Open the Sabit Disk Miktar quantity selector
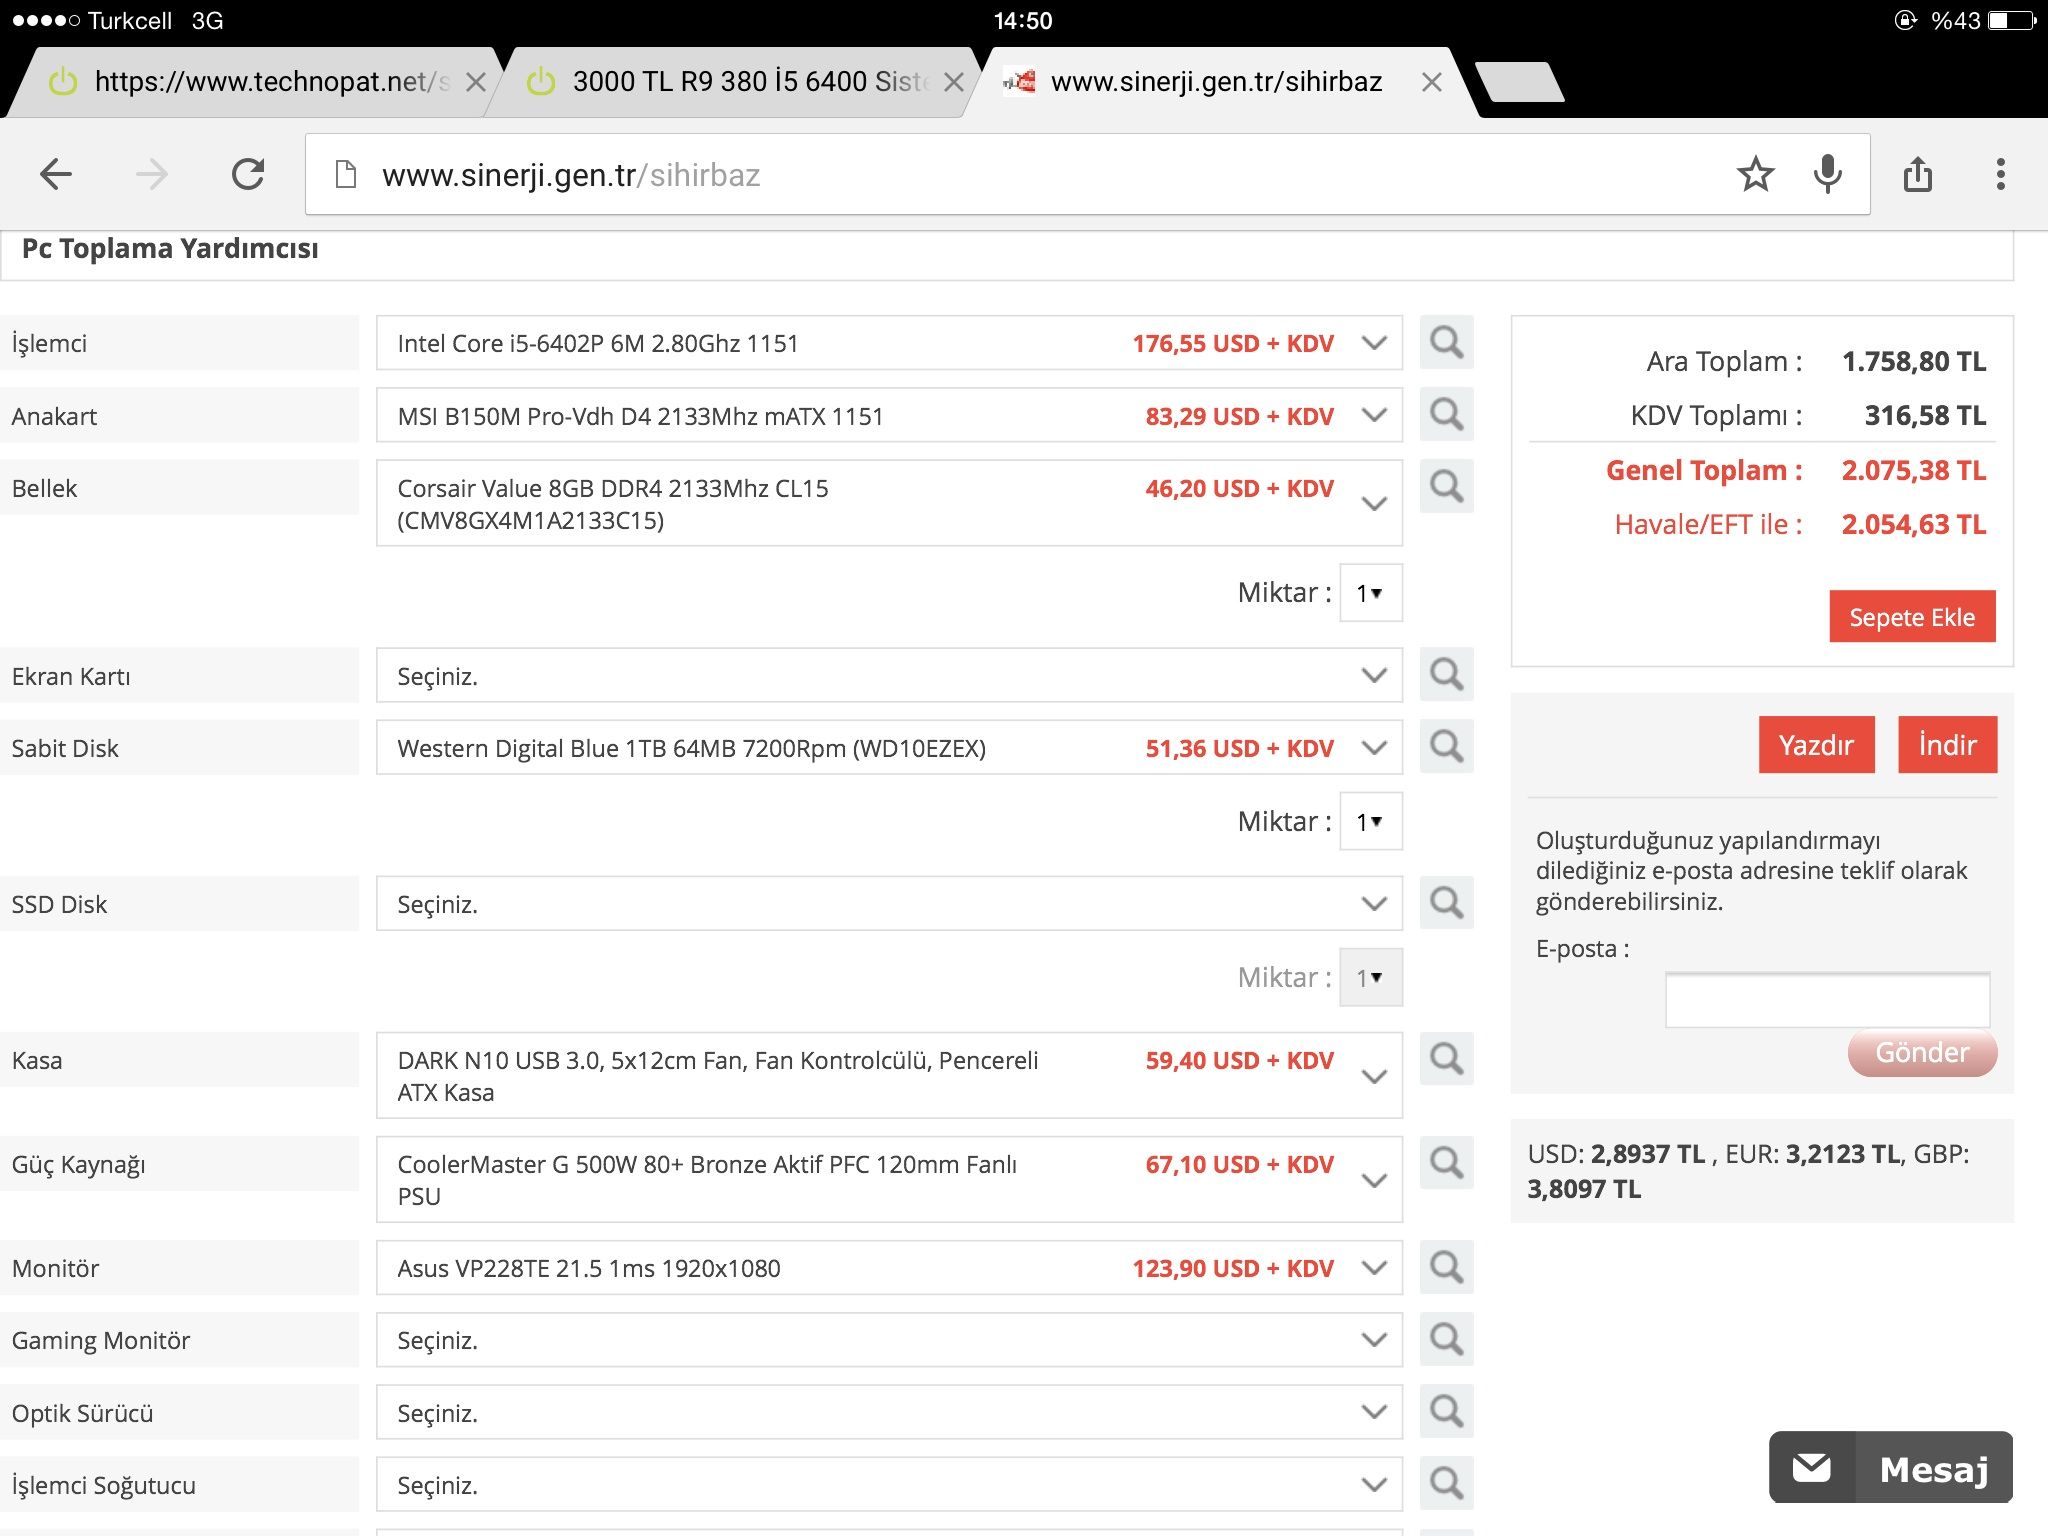Viewport: 2048px width, 1536px height. (x=1370, y=821)
